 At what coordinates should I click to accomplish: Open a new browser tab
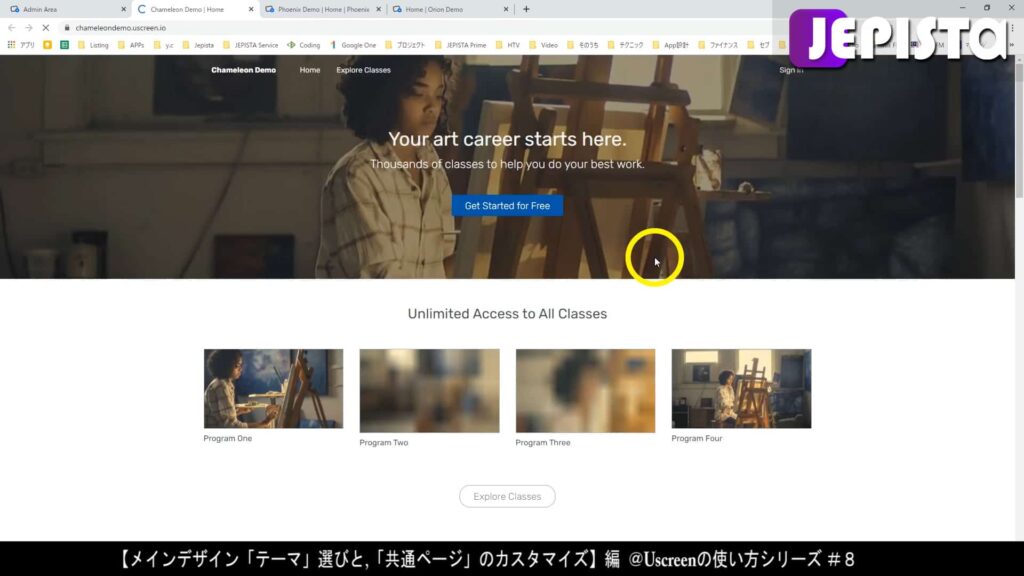tap(526, 9)
